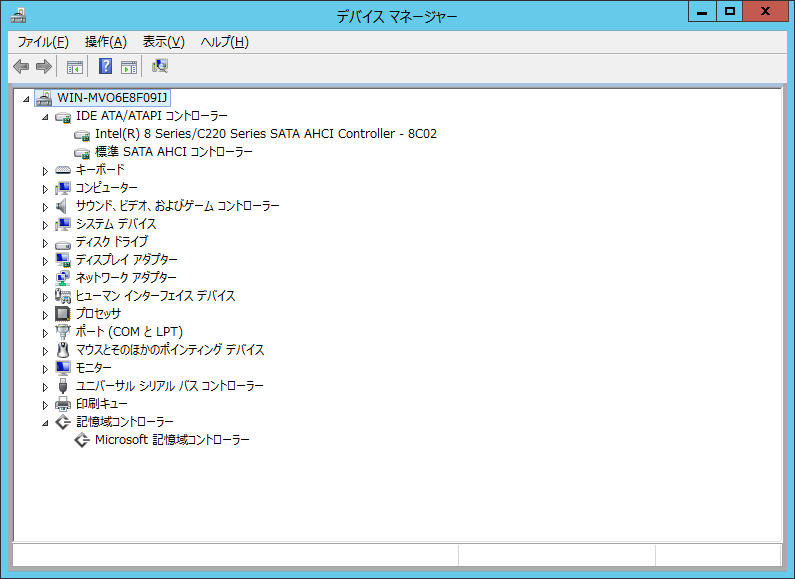Click Scan for hardware changes icon
The width and height of the screenshot is (795, 579).
160,66
